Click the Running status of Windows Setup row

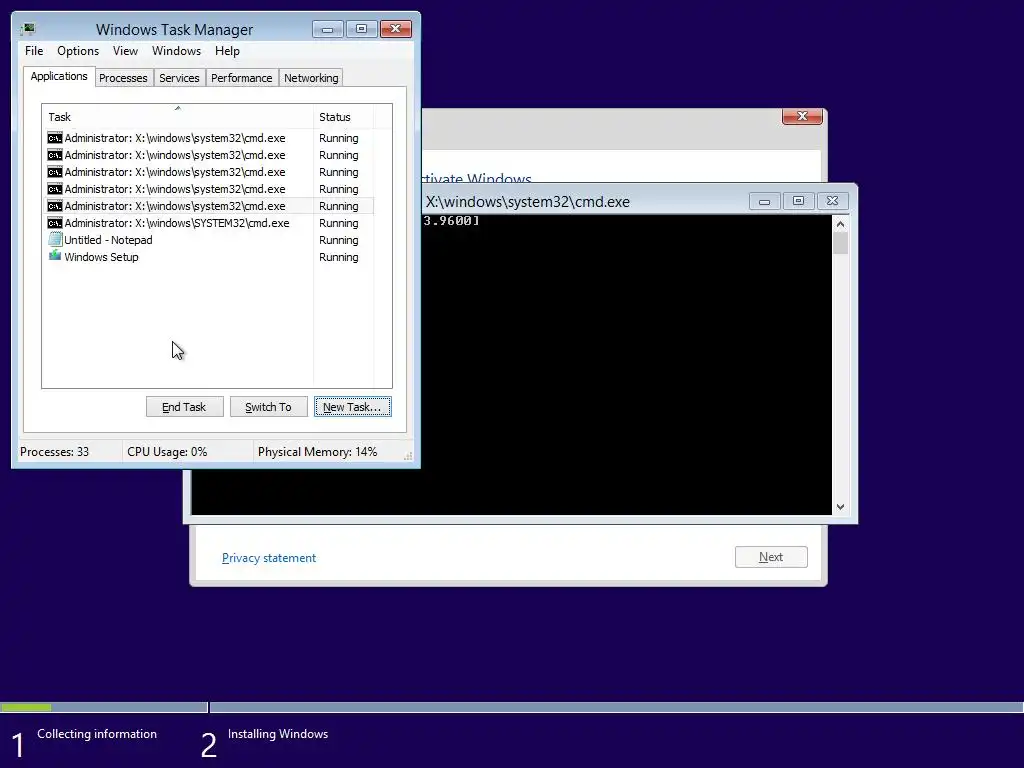(338, 257)
